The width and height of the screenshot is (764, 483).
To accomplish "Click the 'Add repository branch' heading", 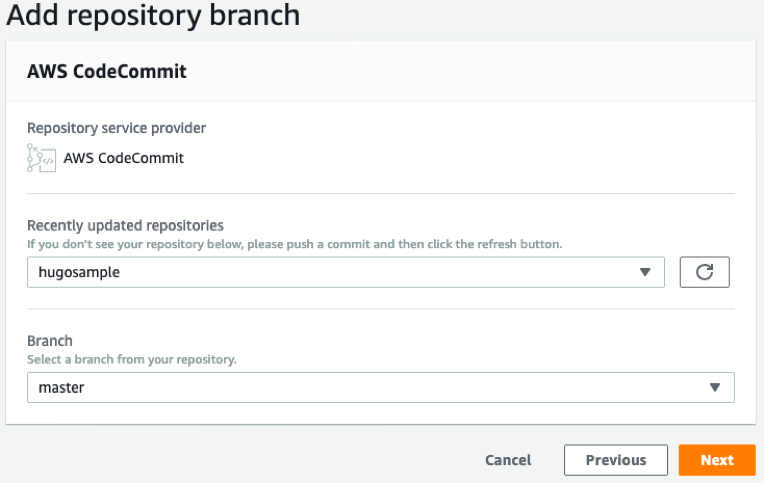I will click(x=153, y=15).
